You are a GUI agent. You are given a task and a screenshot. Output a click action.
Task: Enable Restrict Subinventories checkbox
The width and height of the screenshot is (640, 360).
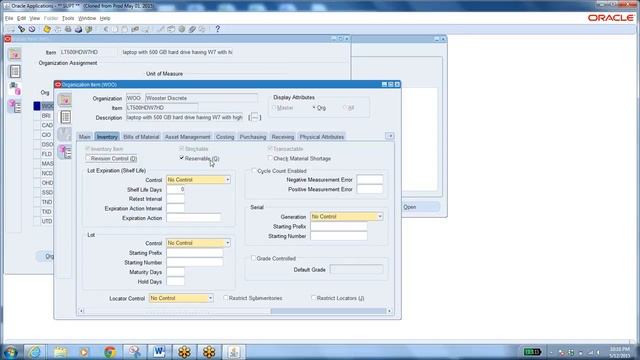pos(225,298)
